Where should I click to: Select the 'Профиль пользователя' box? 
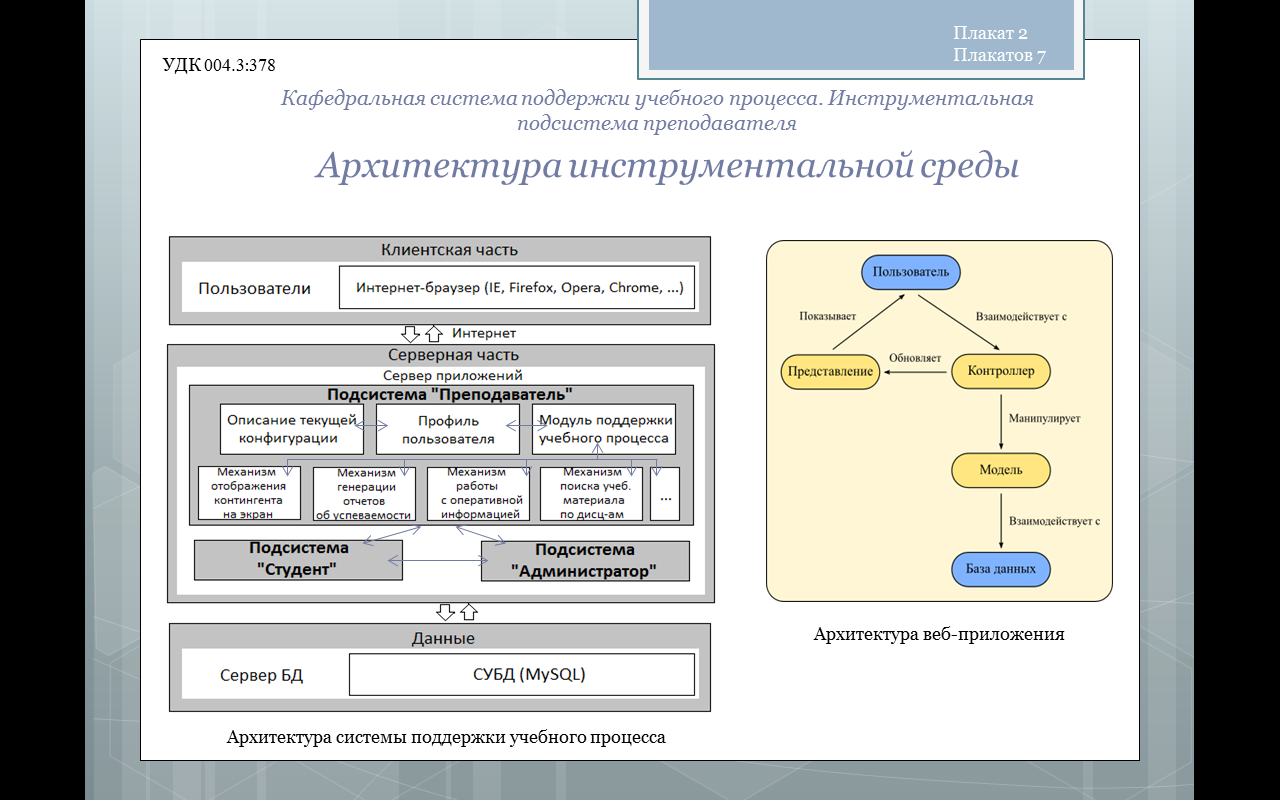click(448, 429)
